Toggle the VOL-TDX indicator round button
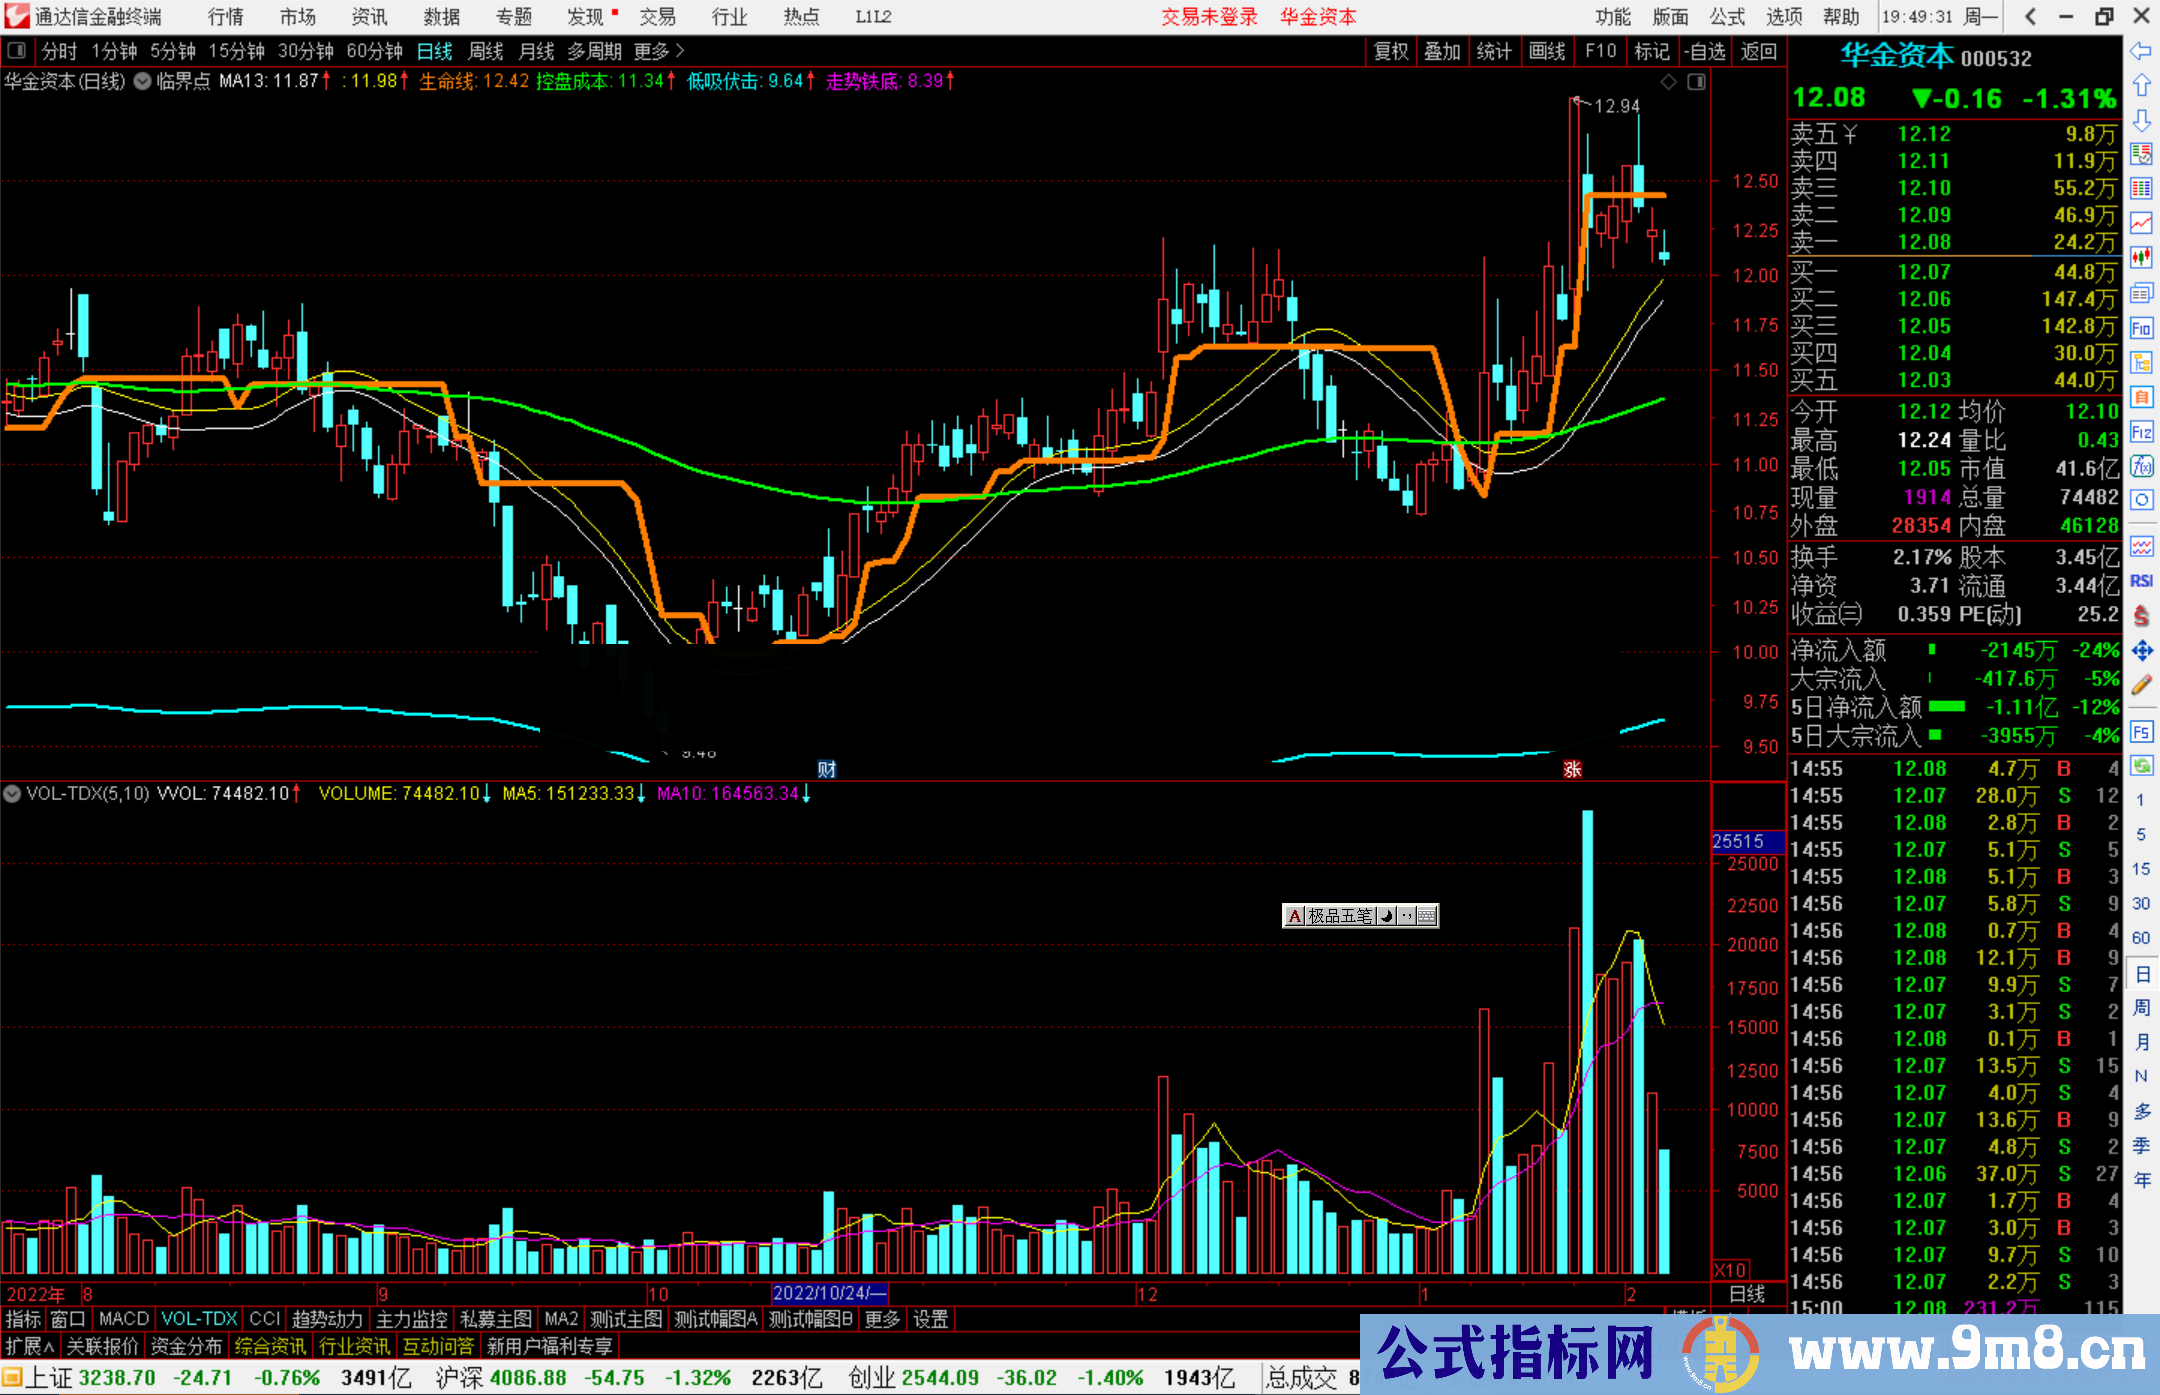 12,794
